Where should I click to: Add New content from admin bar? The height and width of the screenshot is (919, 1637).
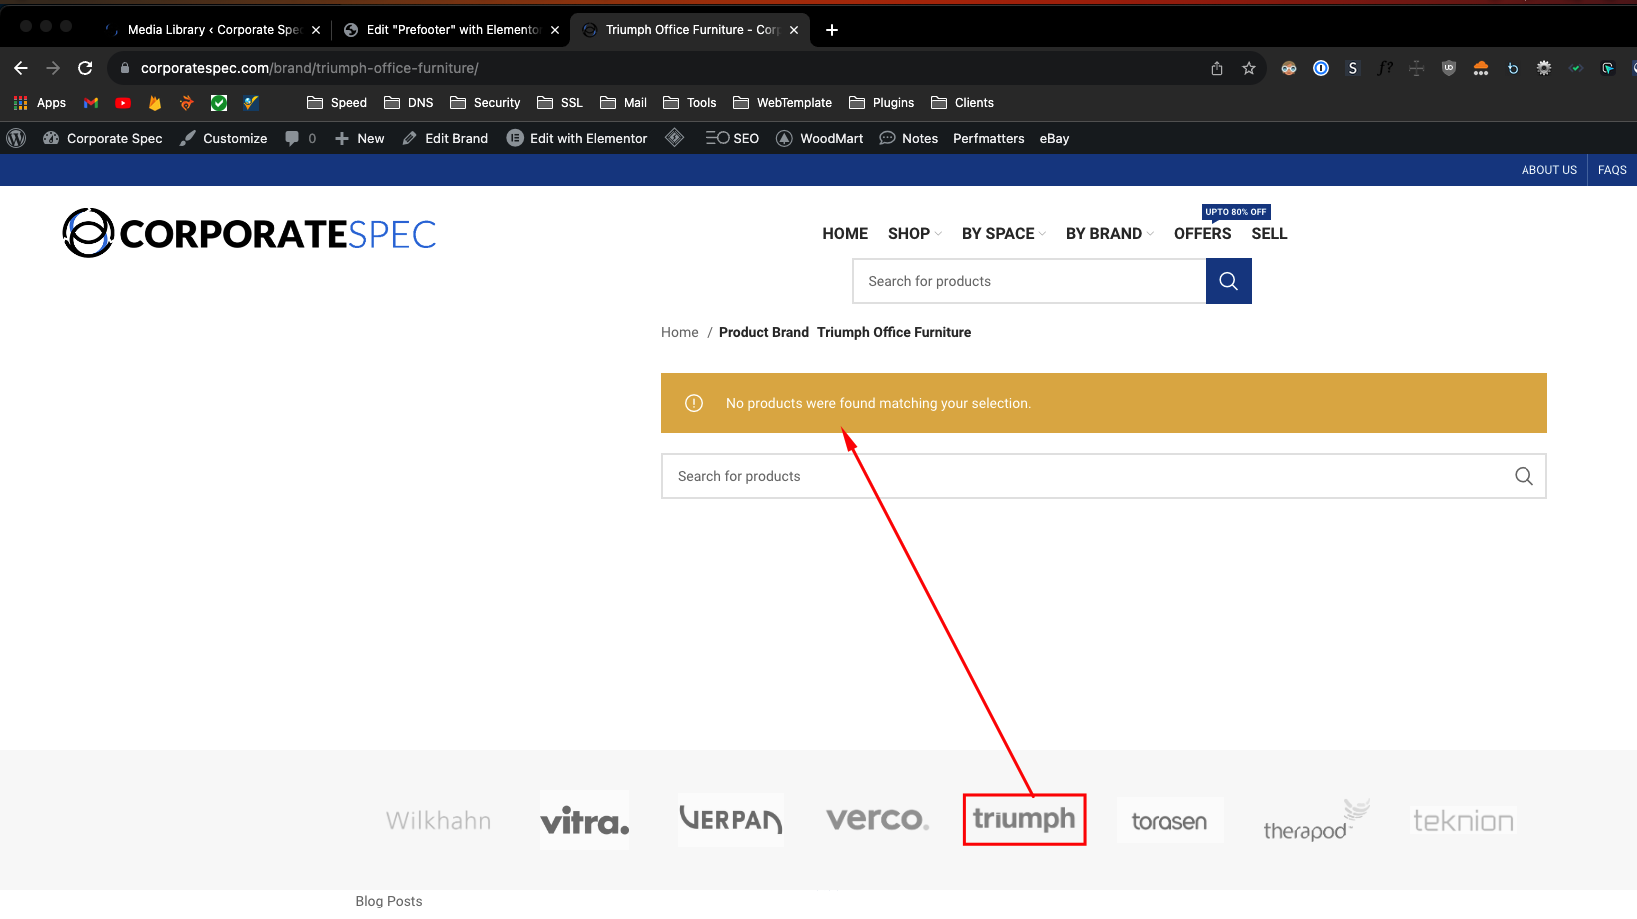pyautogui.click(x=359, y=138)
